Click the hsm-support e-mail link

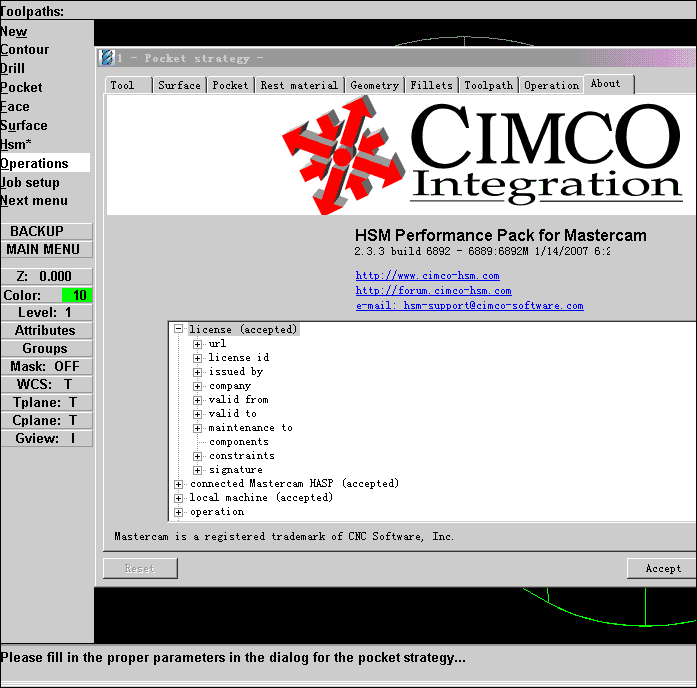(x=469, y=306)
